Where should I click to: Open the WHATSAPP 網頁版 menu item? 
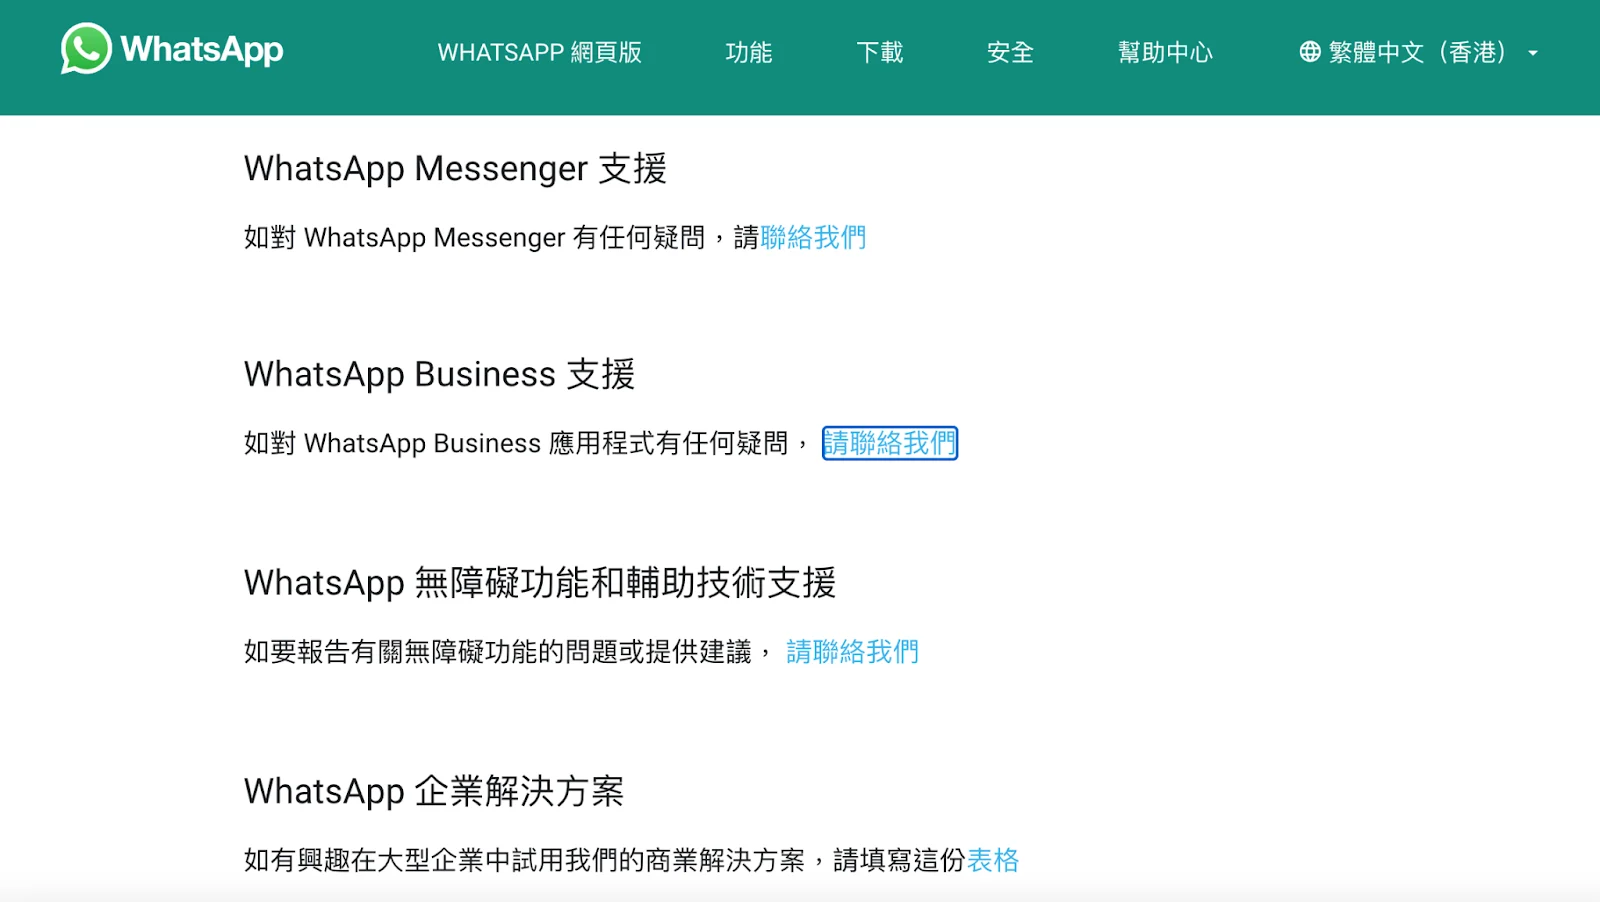tap(541, 54)
